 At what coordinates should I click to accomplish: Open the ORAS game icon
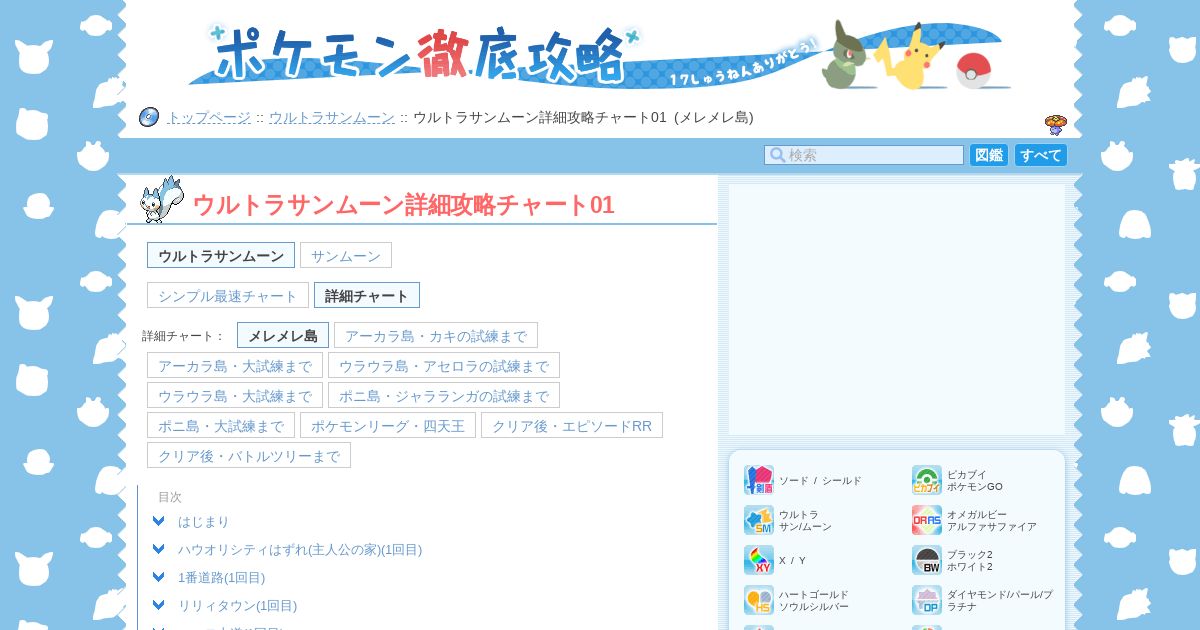click(927, 520)
